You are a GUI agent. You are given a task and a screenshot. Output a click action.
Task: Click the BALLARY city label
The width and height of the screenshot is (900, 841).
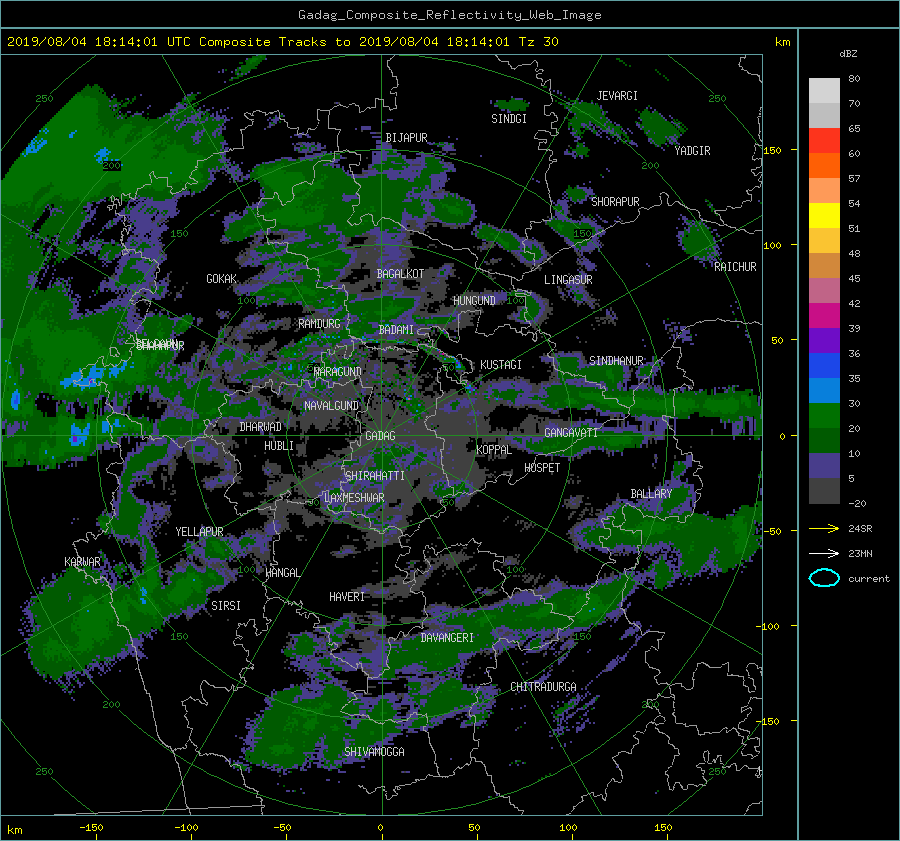[x=651, y=494]
